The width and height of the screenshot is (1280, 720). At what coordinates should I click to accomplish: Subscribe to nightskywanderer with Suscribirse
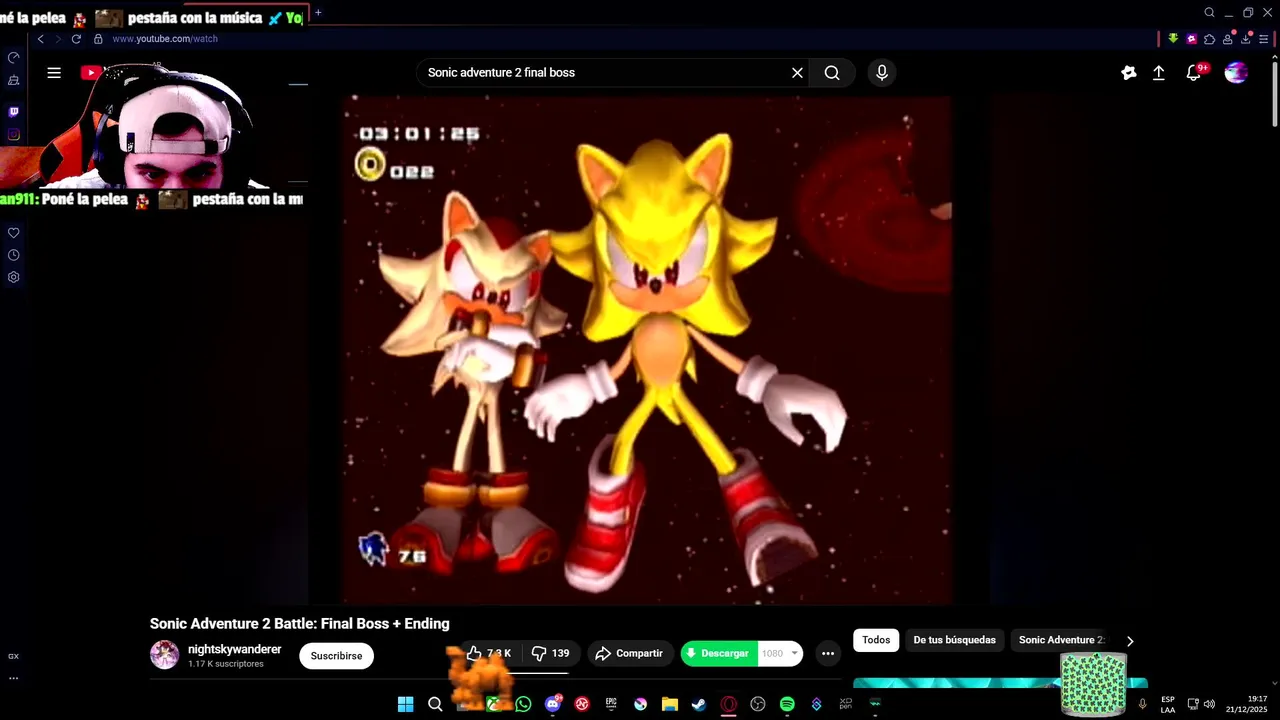click(336, 655)
